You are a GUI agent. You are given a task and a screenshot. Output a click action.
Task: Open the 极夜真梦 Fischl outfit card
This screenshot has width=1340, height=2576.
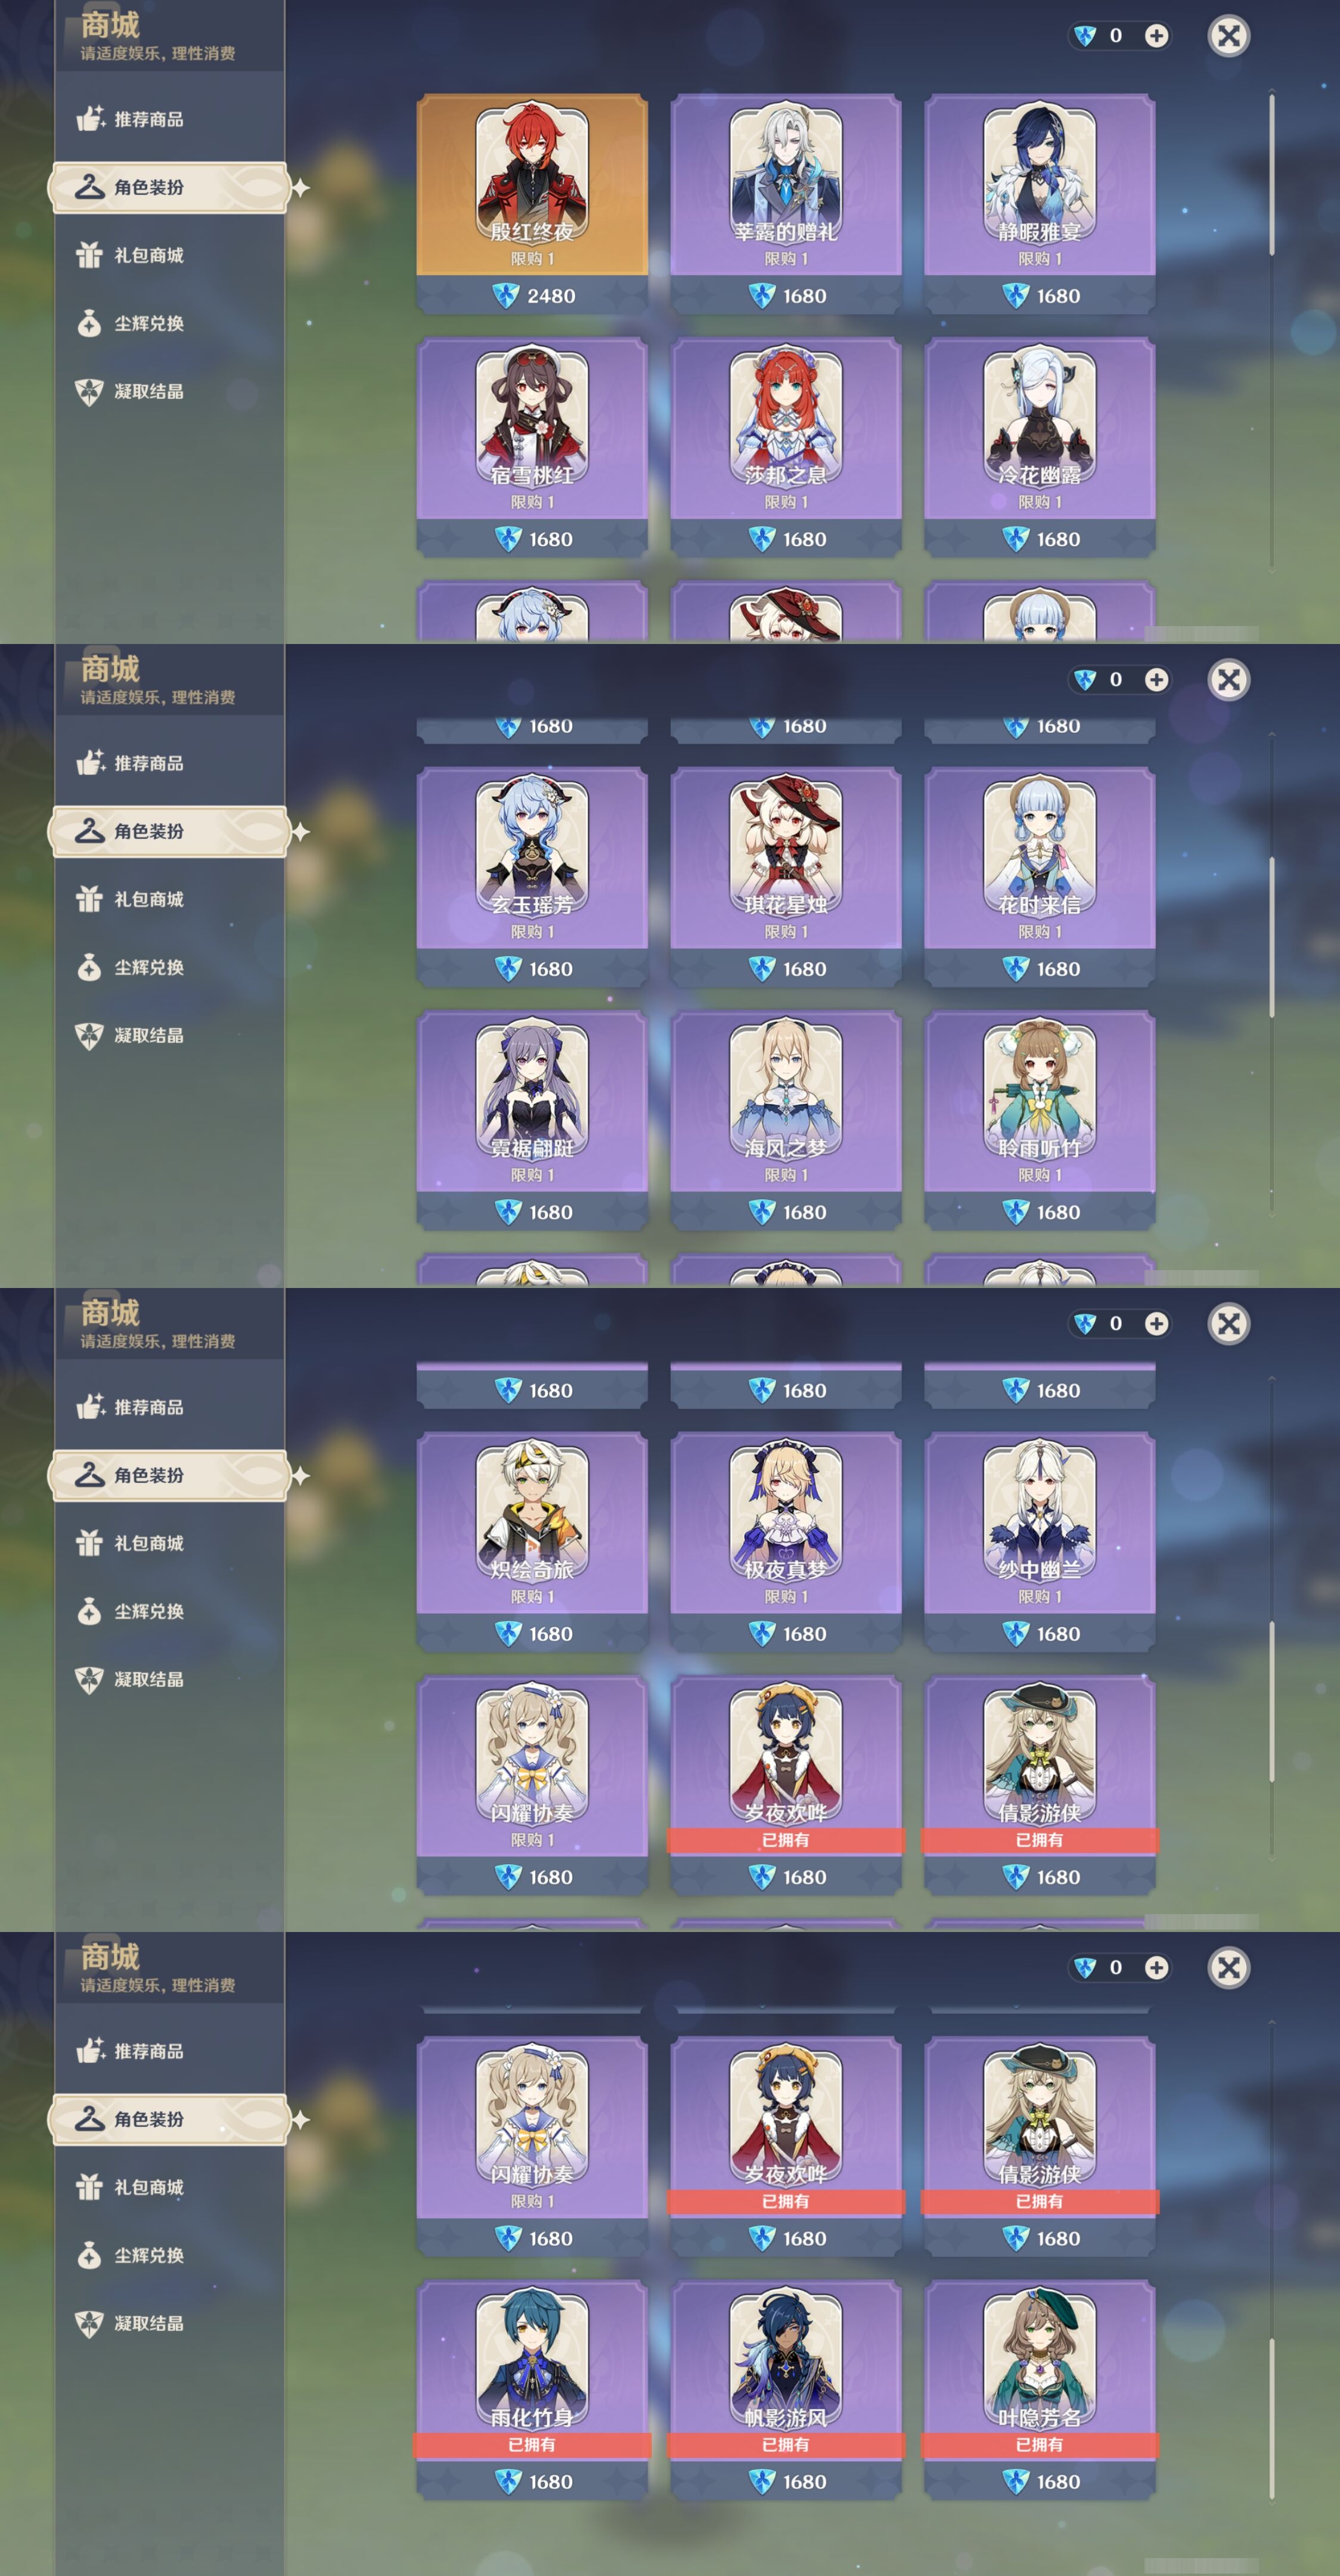[786, 1541]
